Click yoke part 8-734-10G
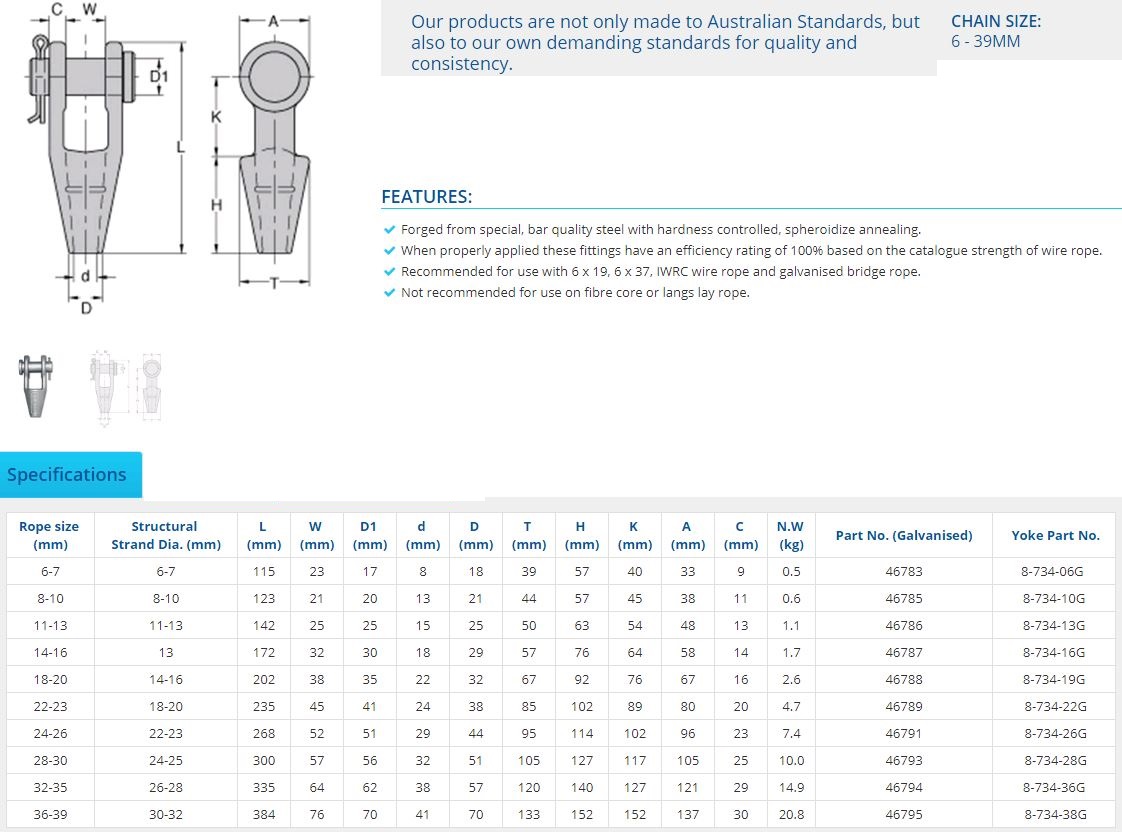The height and width of the screenshot is (832, 1122). [x=1054, y=599]
